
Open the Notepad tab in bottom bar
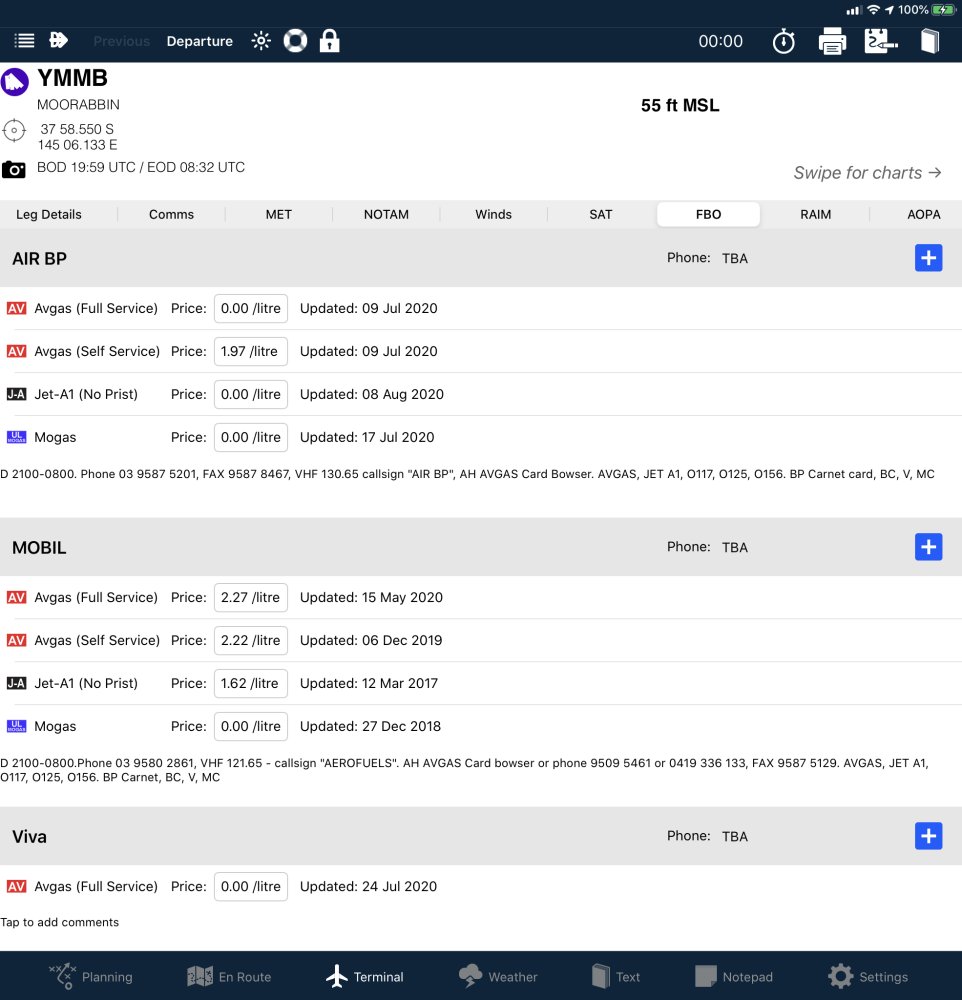(x=734, y=976)
